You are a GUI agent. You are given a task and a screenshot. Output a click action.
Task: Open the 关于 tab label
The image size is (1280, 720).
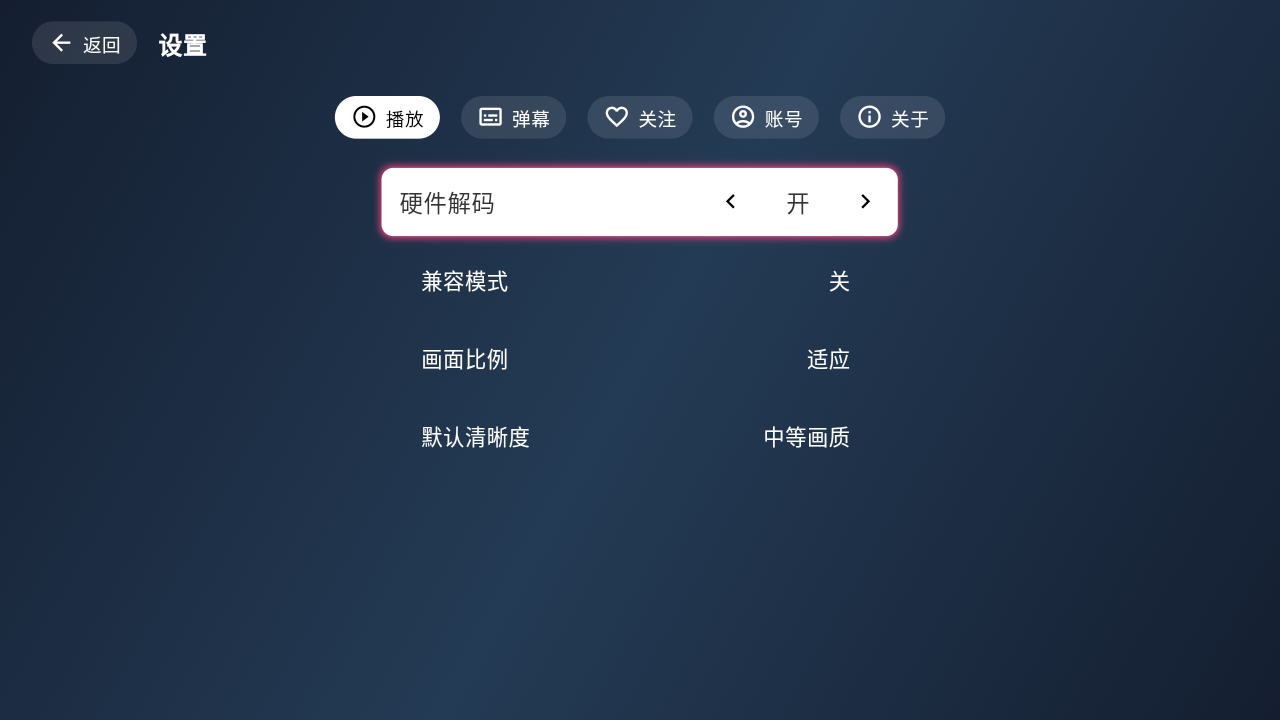click(910, 119)
